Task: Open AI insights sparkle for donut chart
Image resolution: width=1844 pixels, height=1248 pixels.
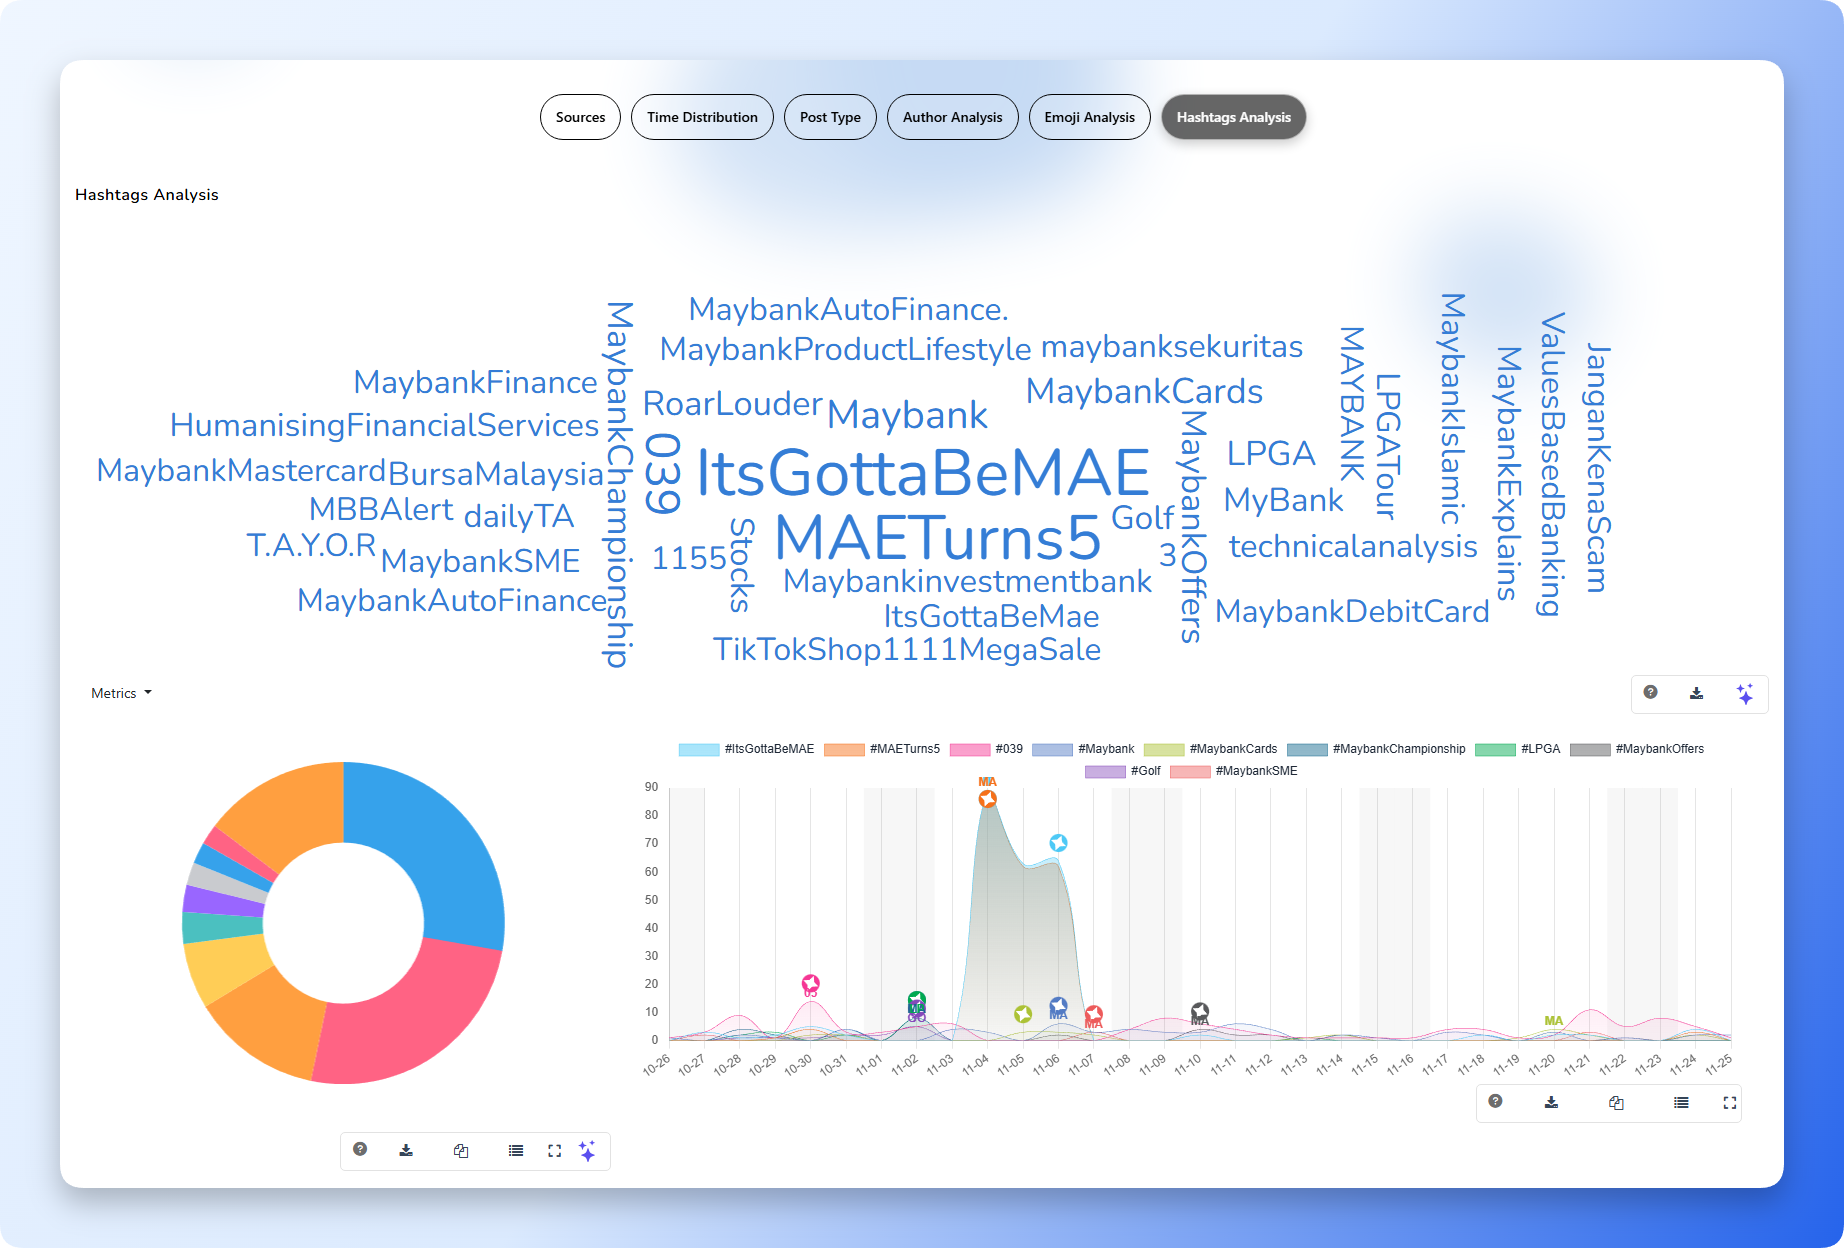Action: pyautogui.click(x=587, y=1151)
